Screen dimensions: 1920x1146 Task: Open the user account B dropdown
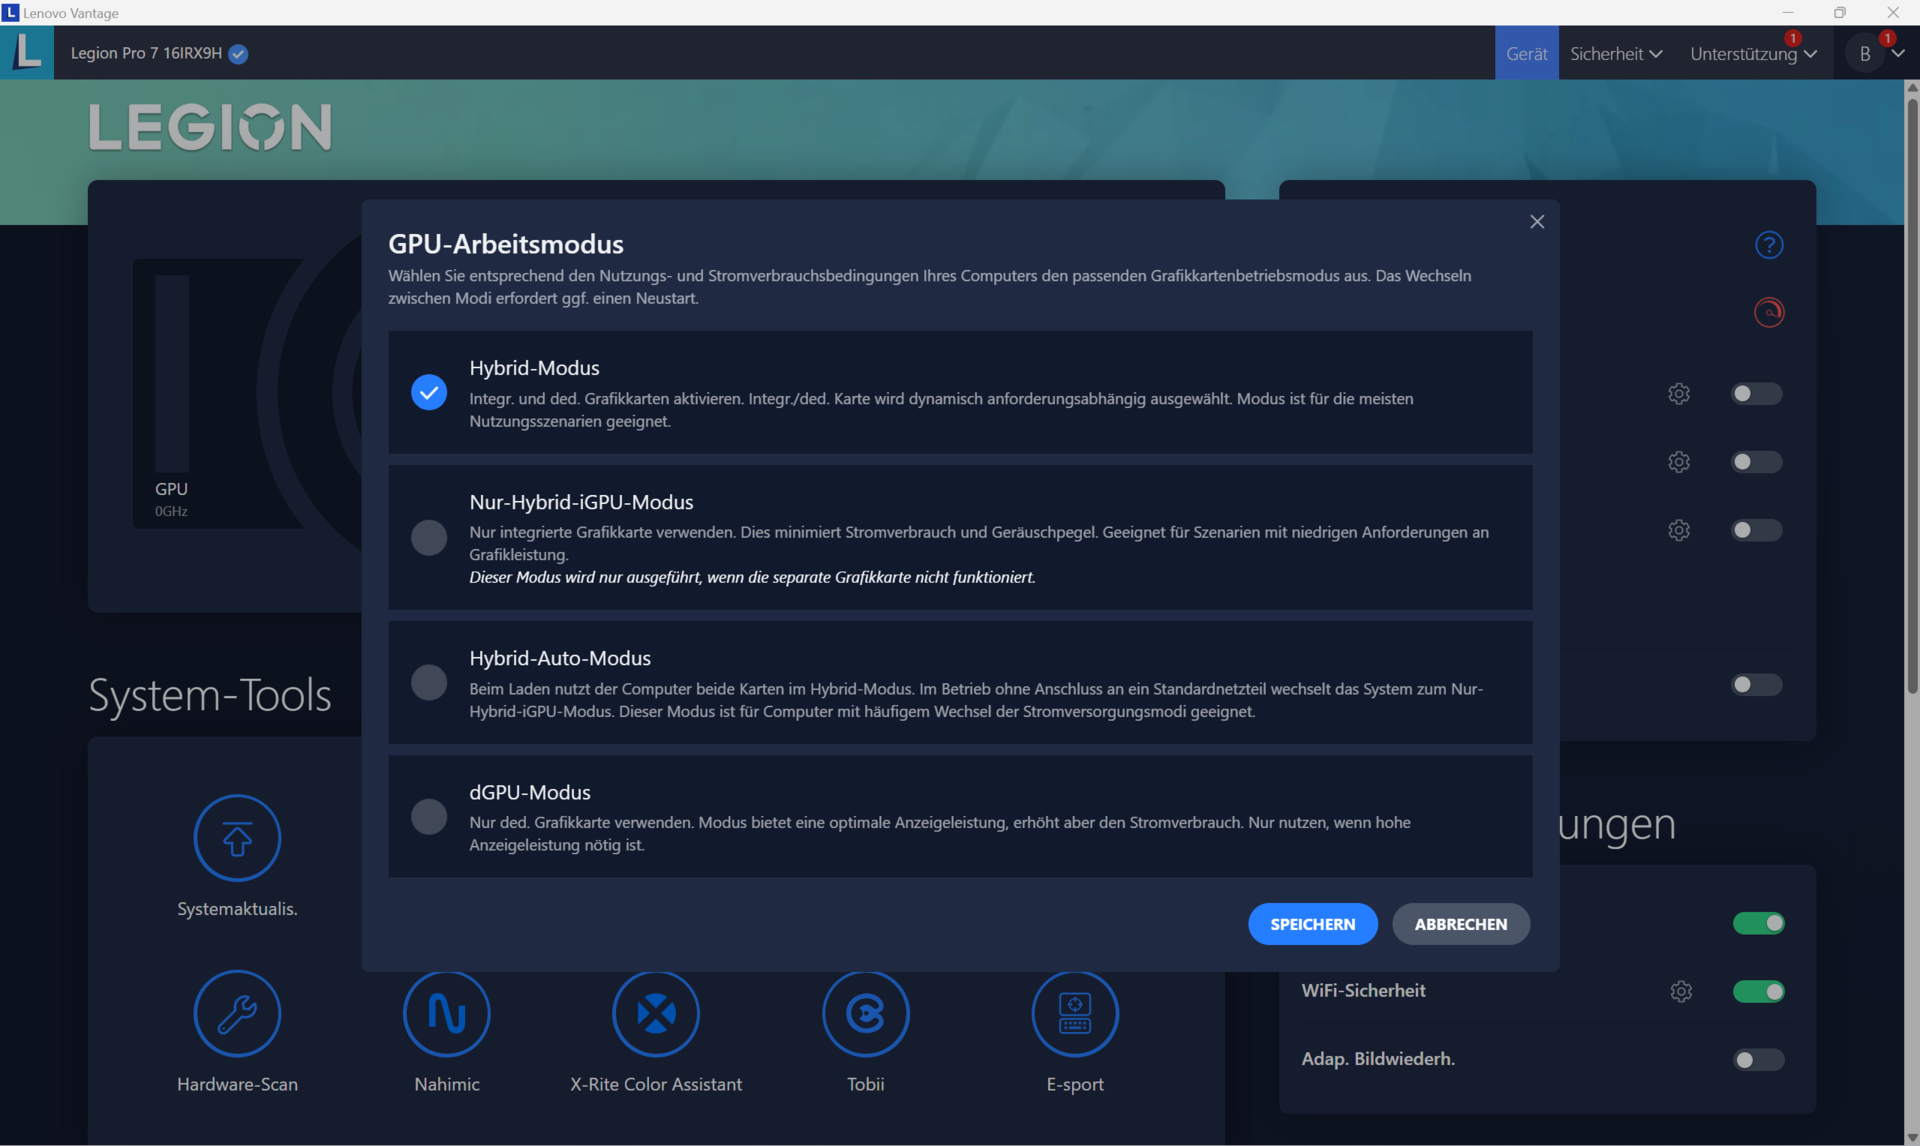coord(1877,54)
